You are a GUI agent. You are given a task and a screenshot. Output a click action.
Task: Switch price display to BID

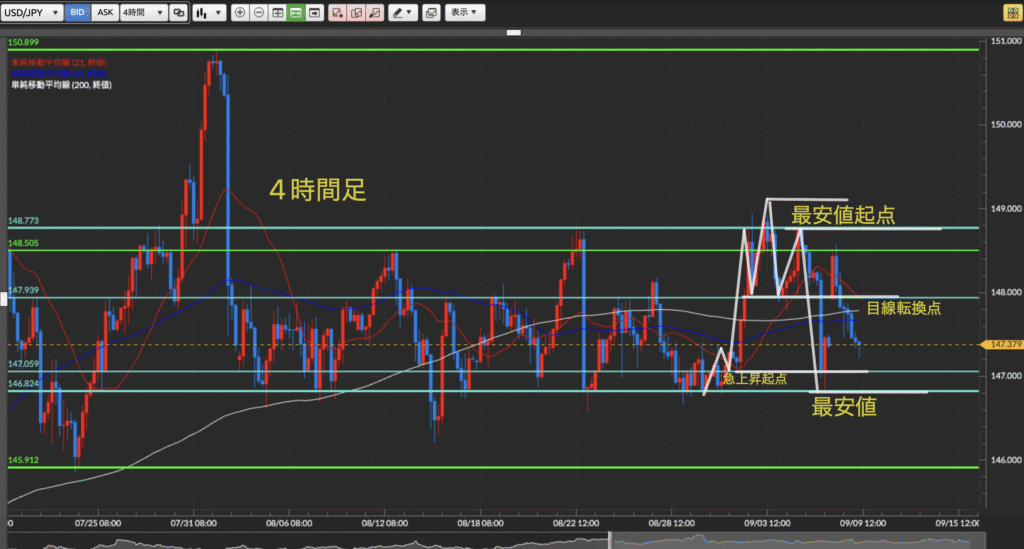(77, 12)
